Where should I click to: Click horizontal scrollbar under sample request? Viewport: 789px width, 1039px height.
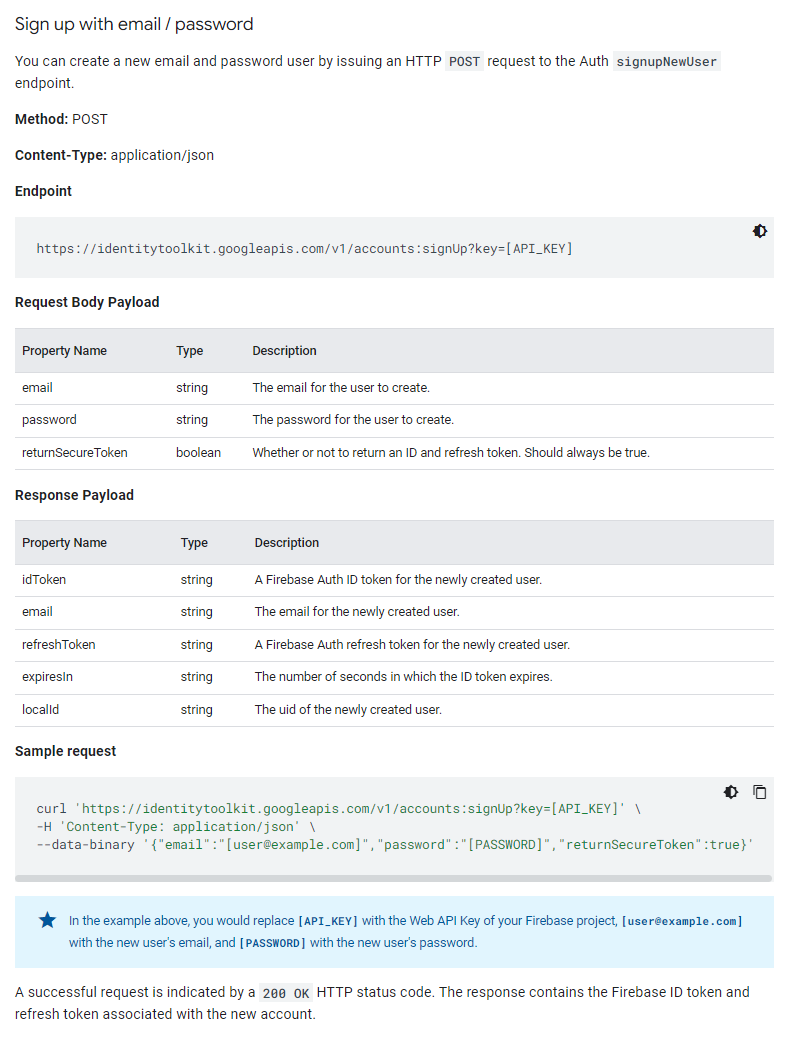(x=394, y=879)
